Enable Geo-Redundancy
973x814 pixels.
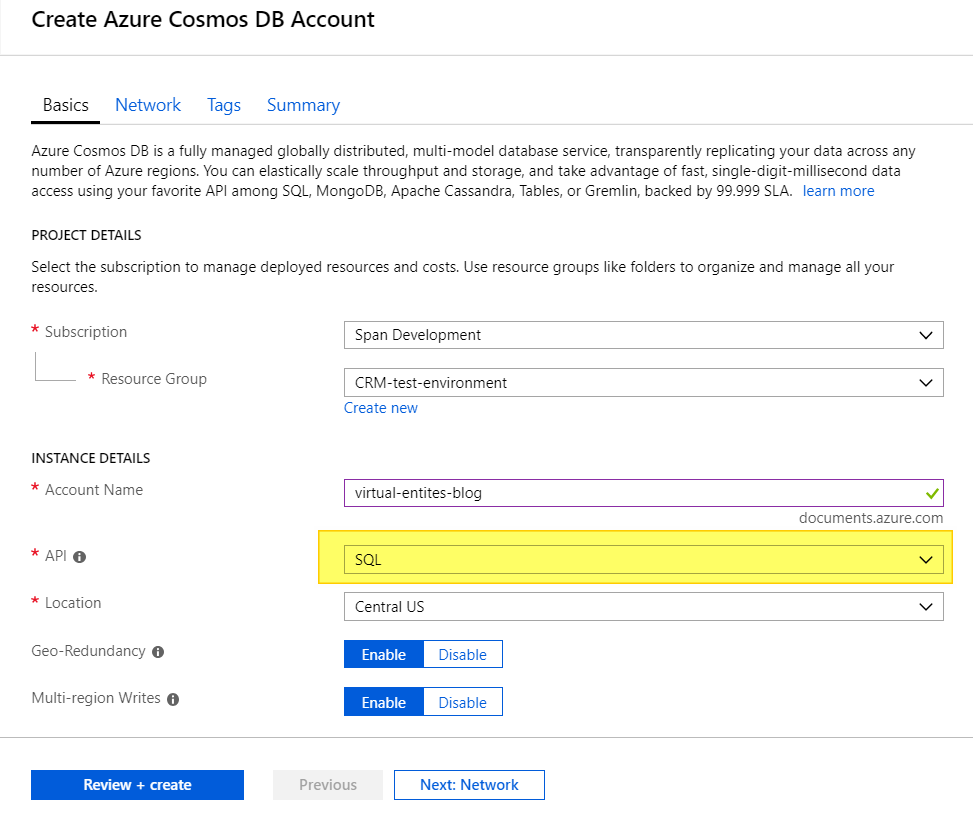click(383, 655)
